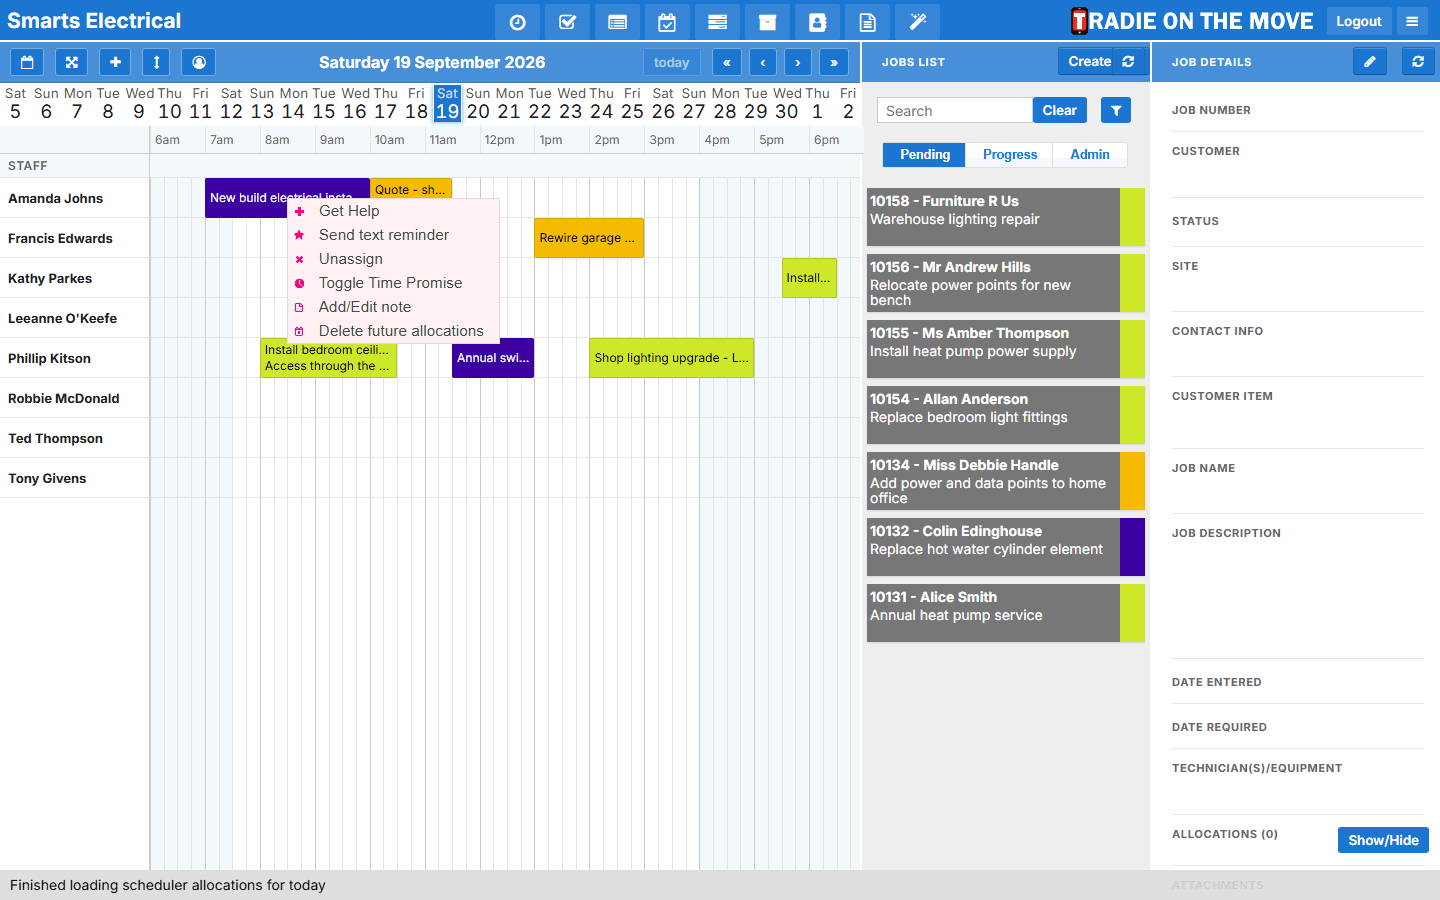Select date Mon 21 in the date strip
The height and width of the screenshot is (900, 1440).
pyautogui.click(x=509, y=103)
